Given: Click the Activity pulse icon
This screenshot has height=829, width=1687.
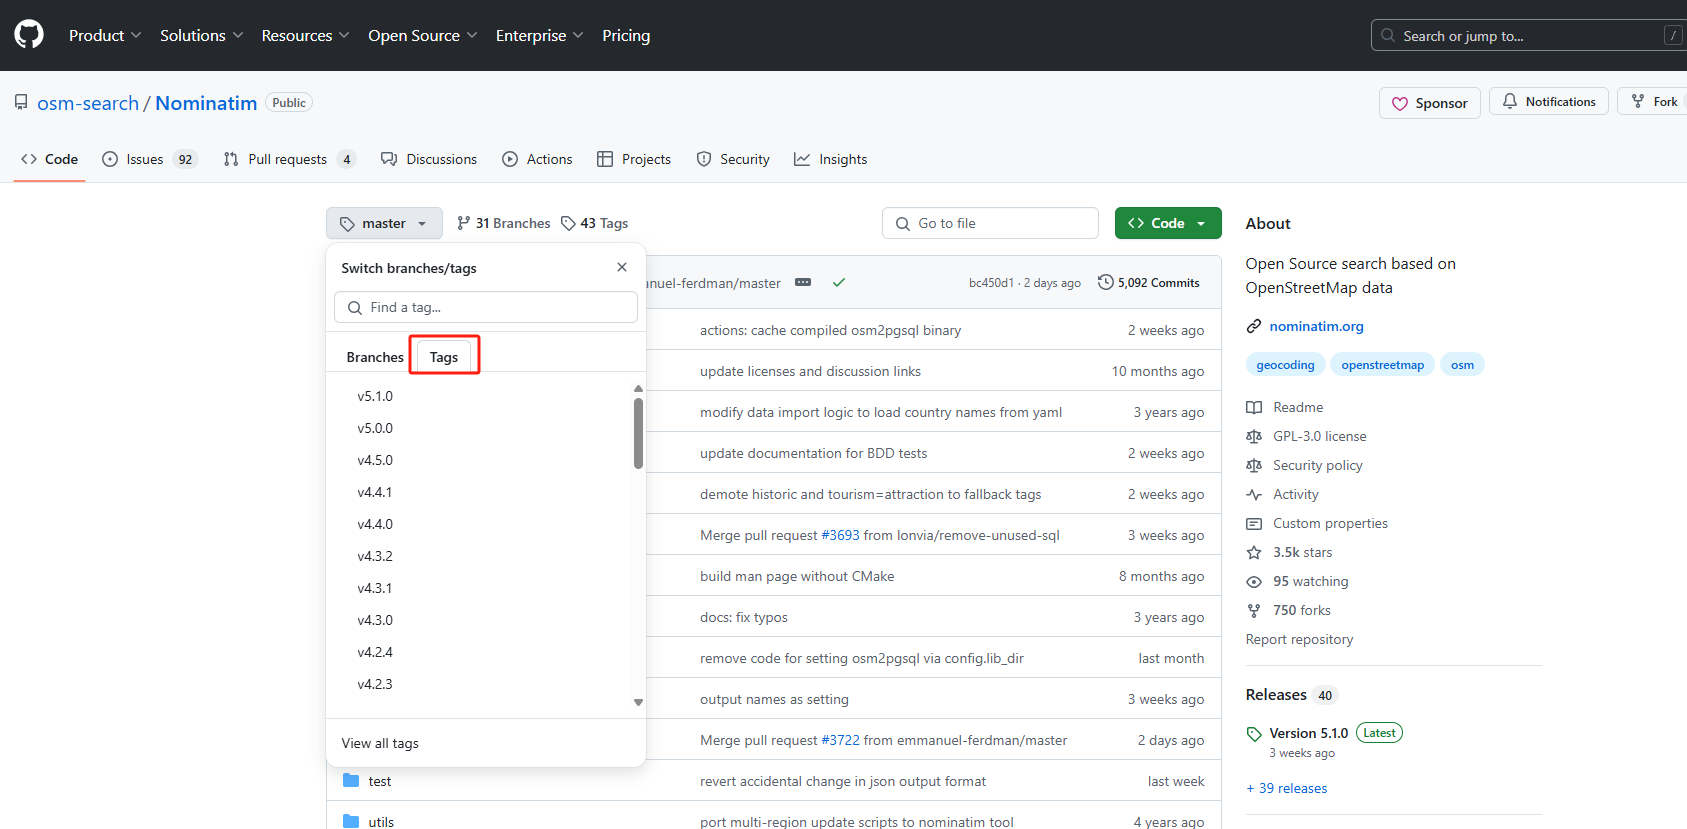Looking at the screenshot, I should point(1254,494).
